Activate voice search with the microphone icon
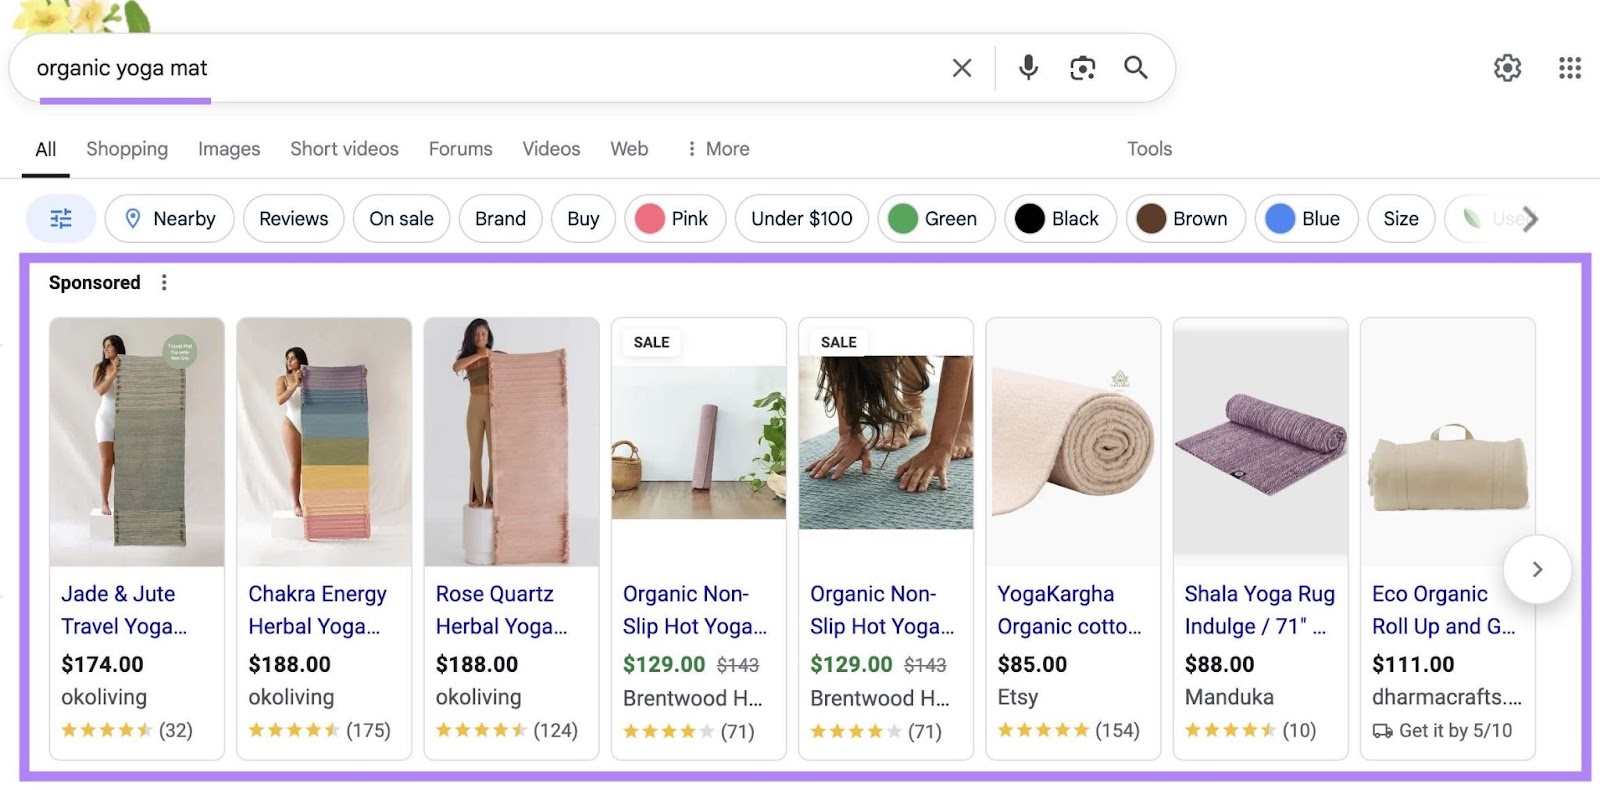The width and height of the screenshot is (1600, 790). pos(1027,67)
